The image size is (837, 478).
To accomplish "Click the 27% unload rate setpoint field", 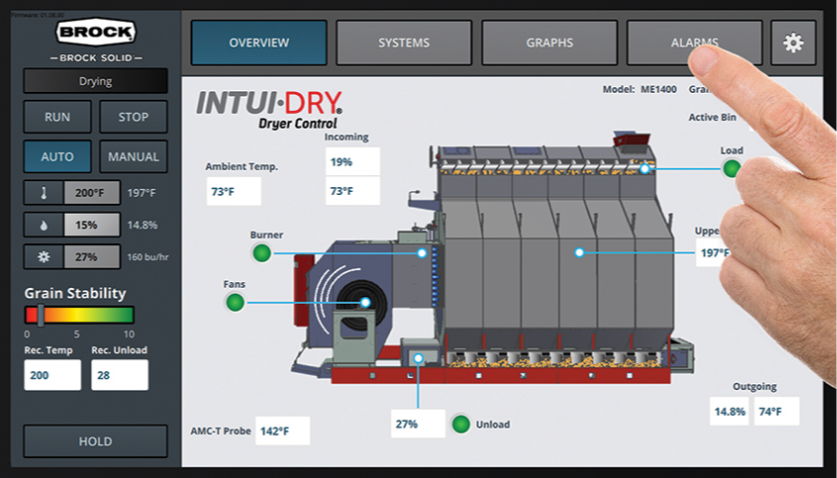I will (92, 257).
